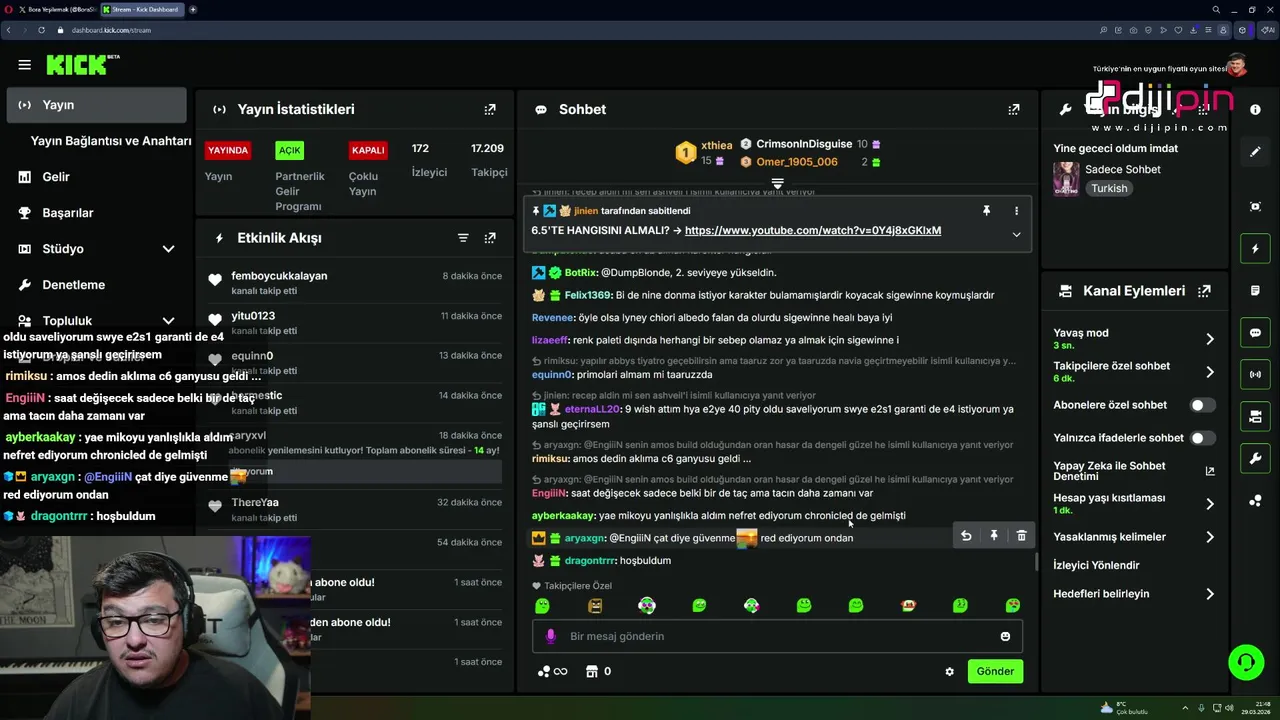Image resolution: width=1280 pixels, height=720 pixels.
Task: Click into the Bir mesaj gönderin field
Action: coord(777,636)
